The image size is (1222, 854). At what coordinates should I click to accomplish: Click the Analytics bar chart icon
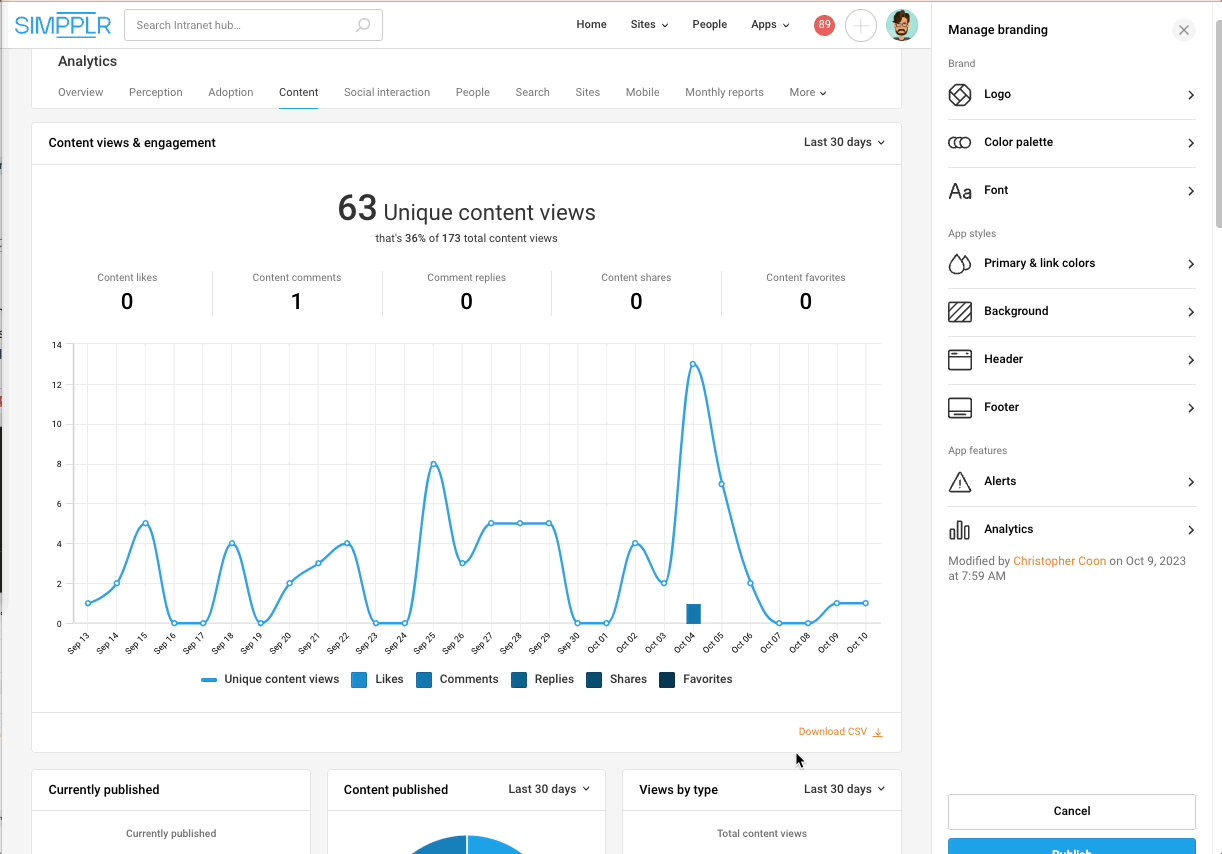pos(960,530)
